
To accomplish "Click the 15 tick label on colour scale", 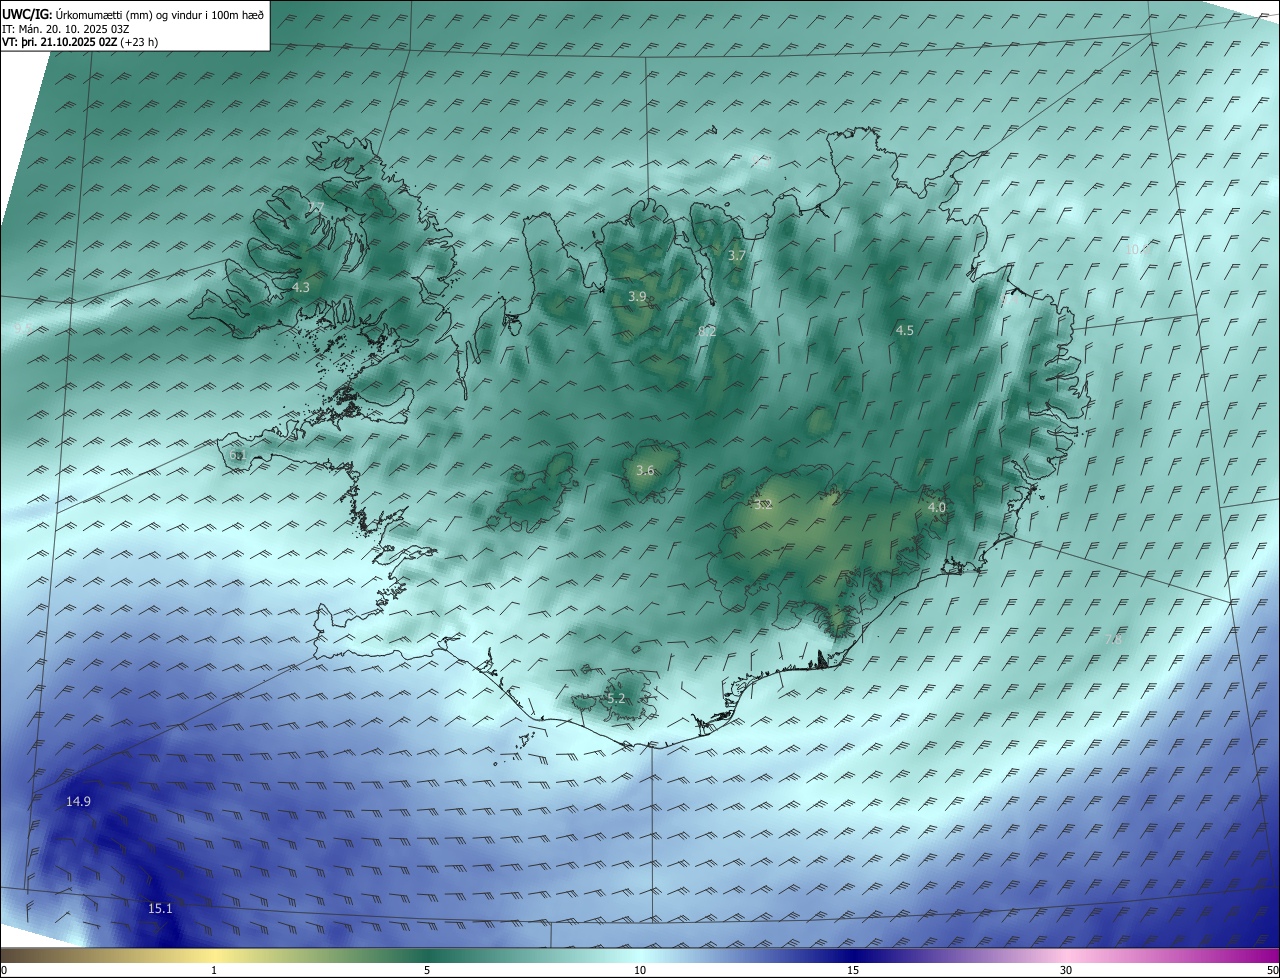I will (x=853, y=970).
